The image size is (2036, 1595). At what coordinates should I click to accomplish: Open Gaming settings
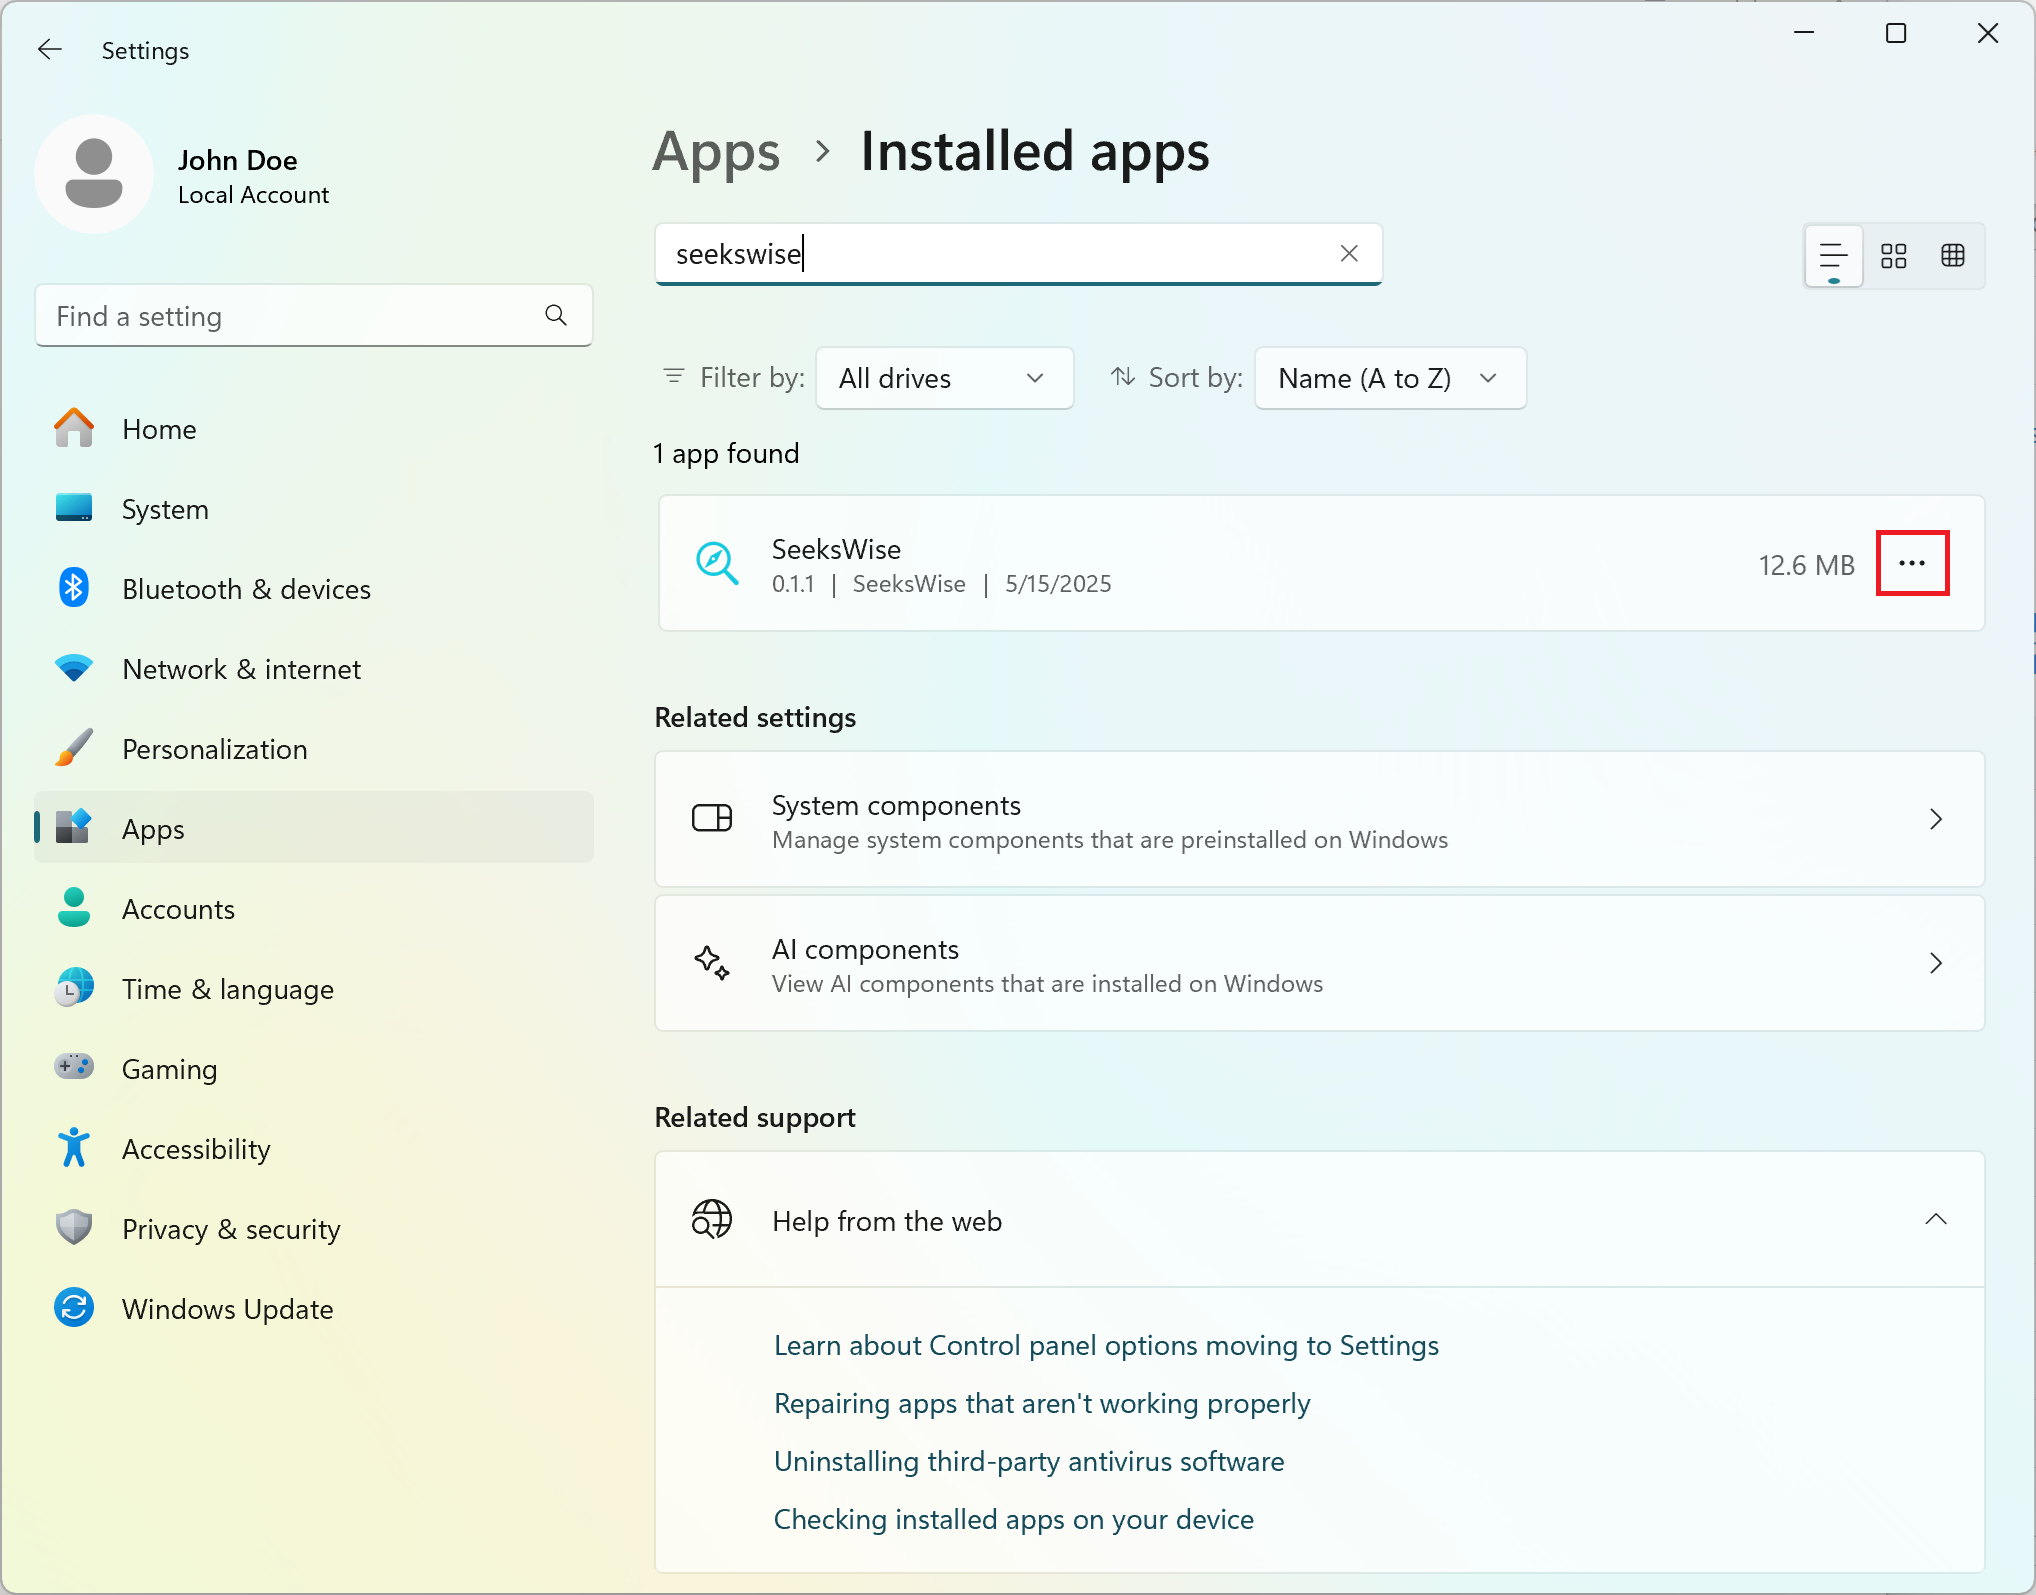[x=314, y=1069]
